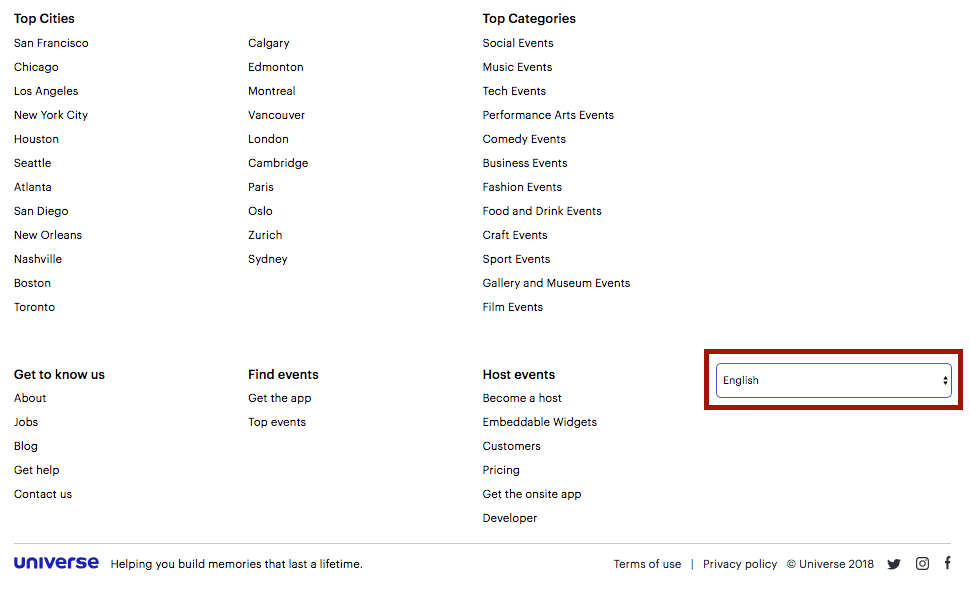Click Become a host
The height and width of the screenshot is (599, 970).
pos(522,398)
